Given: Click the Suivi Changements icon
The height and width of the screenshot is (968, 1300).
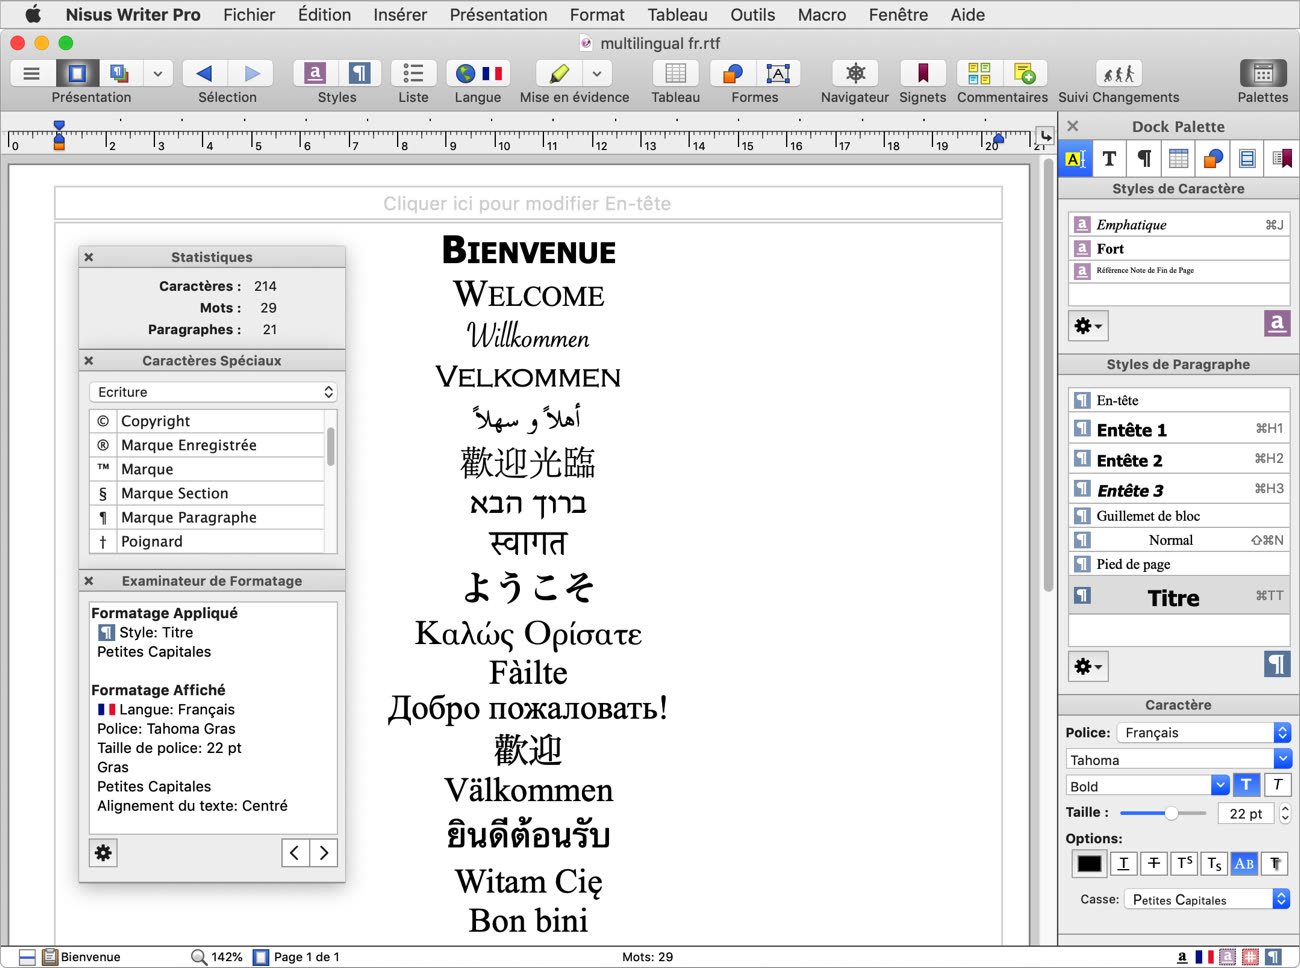Looking at the screenshot, I should [1118, 74].
